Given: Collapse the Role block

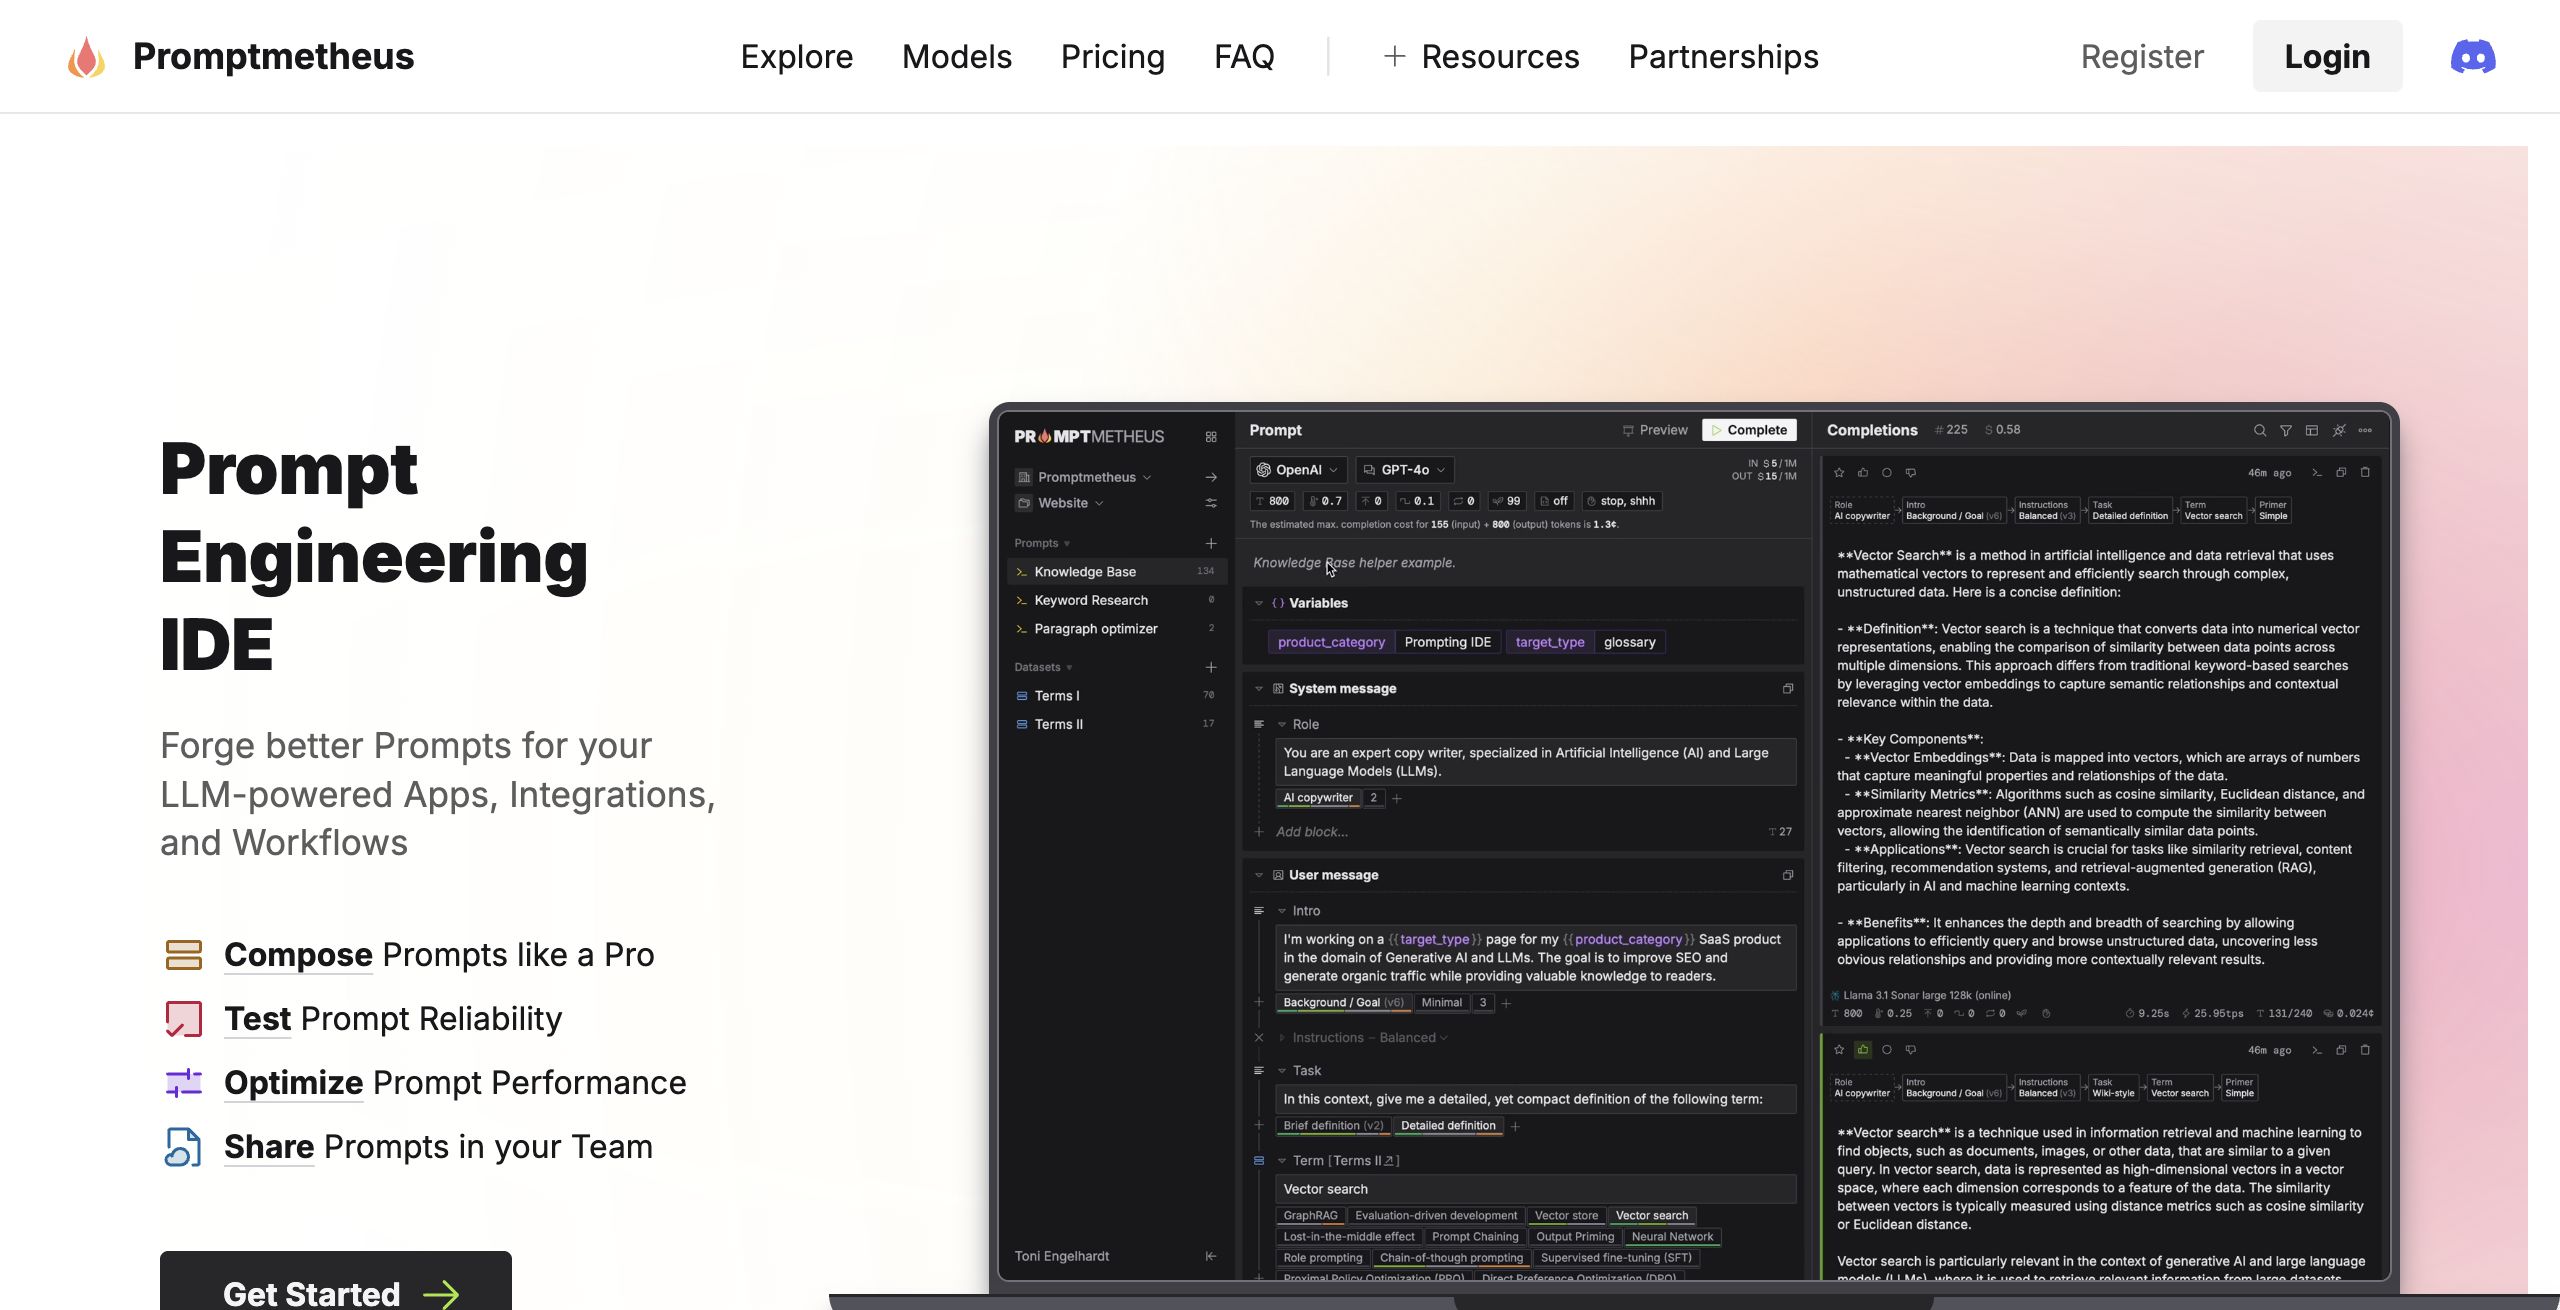Looking at the screenshot, I should click(1282, 724).
